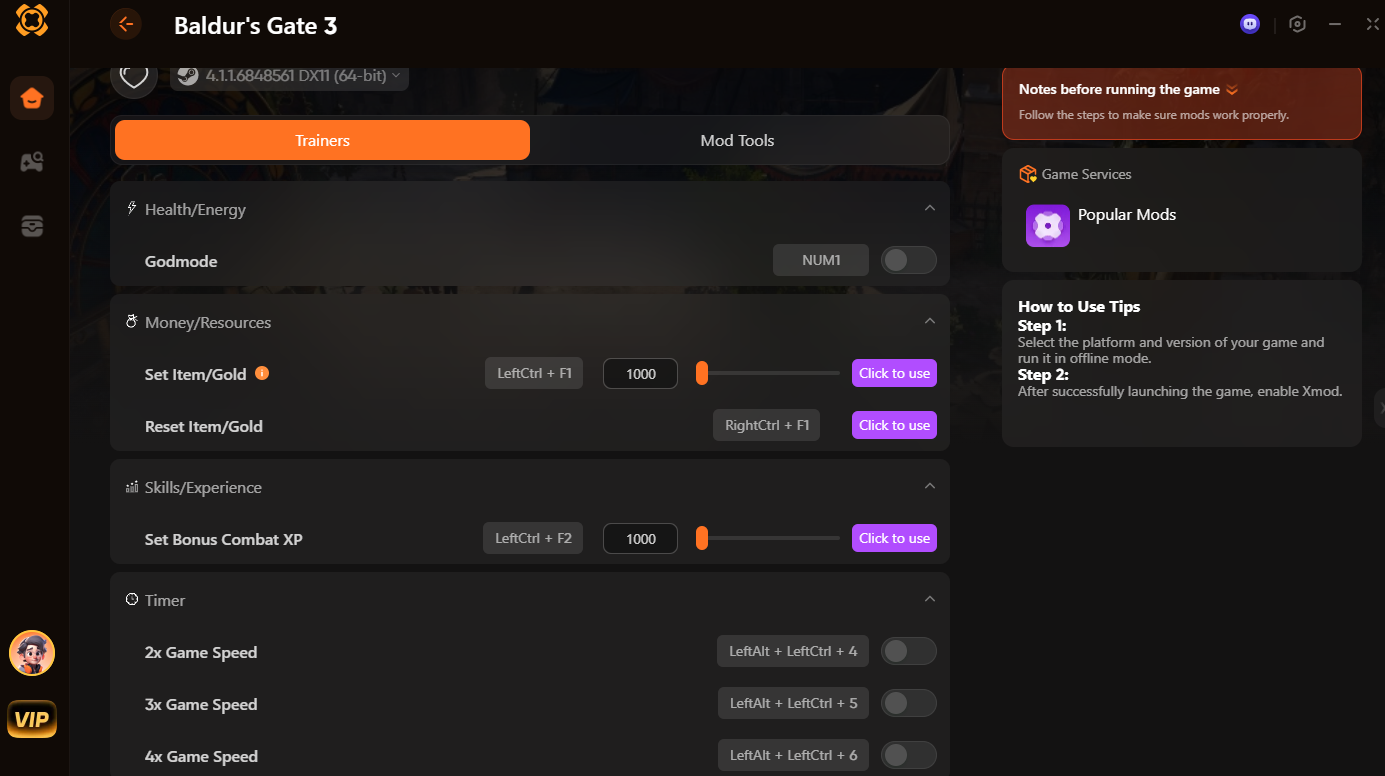Enable 4x Game Speed toggle
Screen dimensions: 1385x776
tap(908, 755)
